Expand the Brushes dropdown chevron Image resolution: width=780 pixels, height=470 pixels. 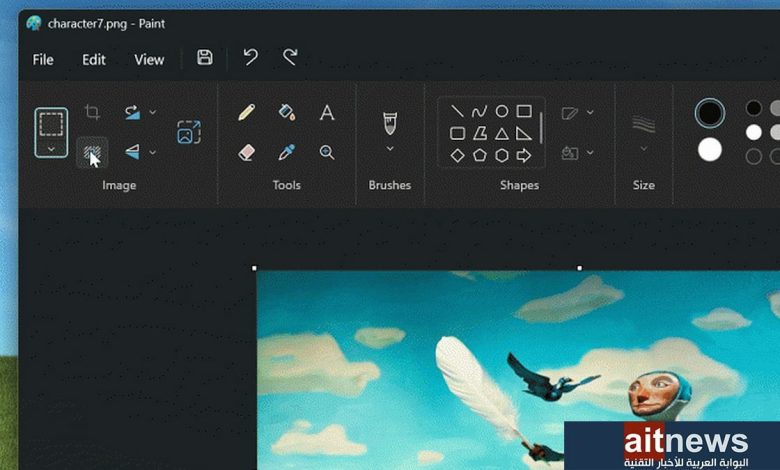coord(390,148)
